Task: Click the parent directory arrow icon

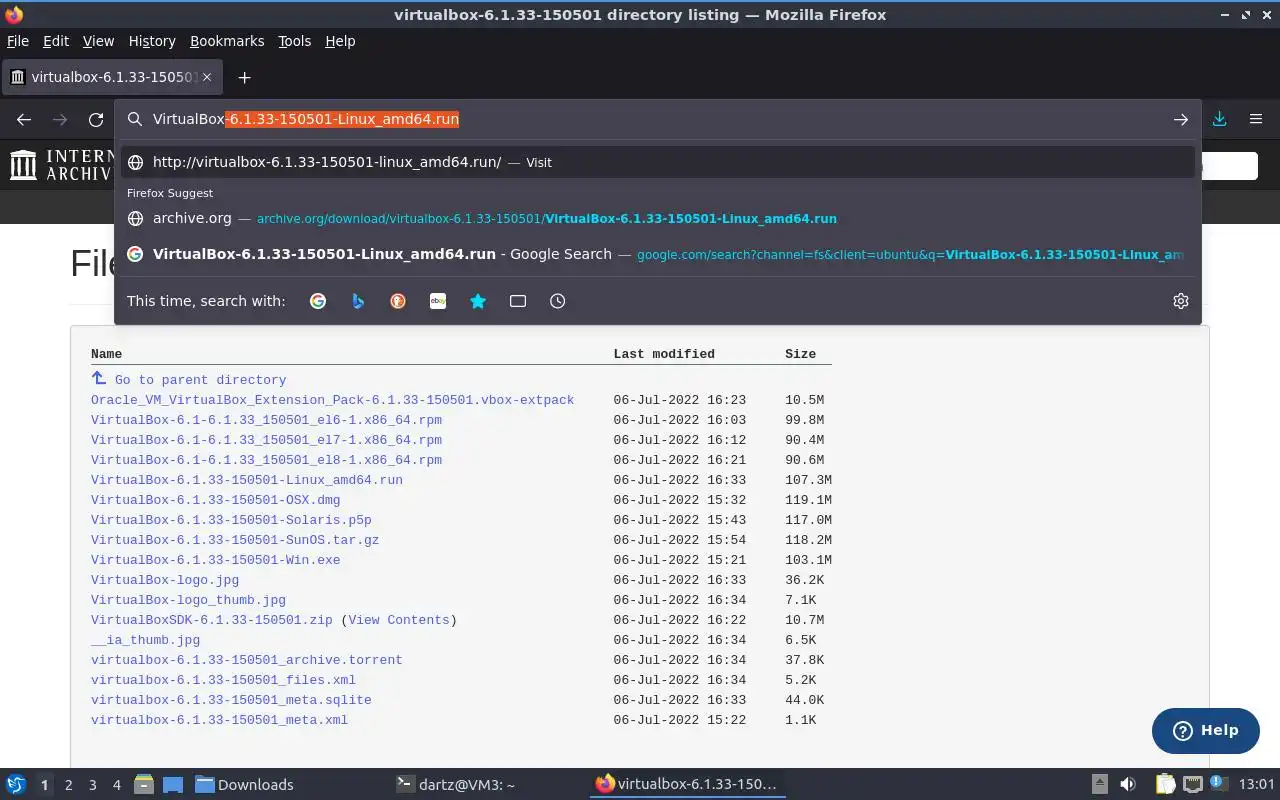Action: (x=98, y=378)
